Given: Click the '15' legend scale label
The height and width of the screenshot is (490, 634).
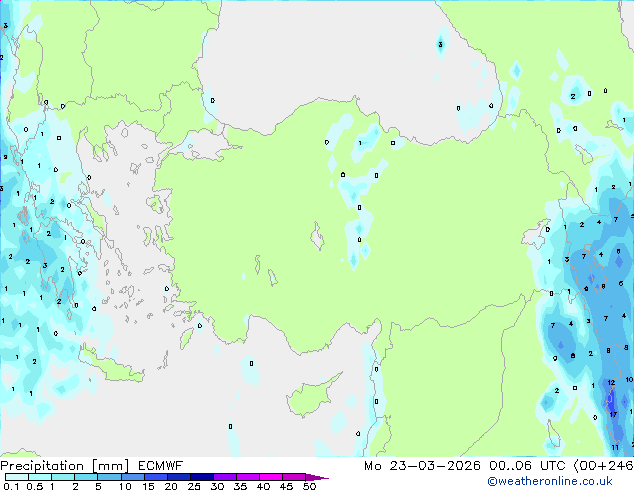Looking at the screenshot, I should (148, 486).
